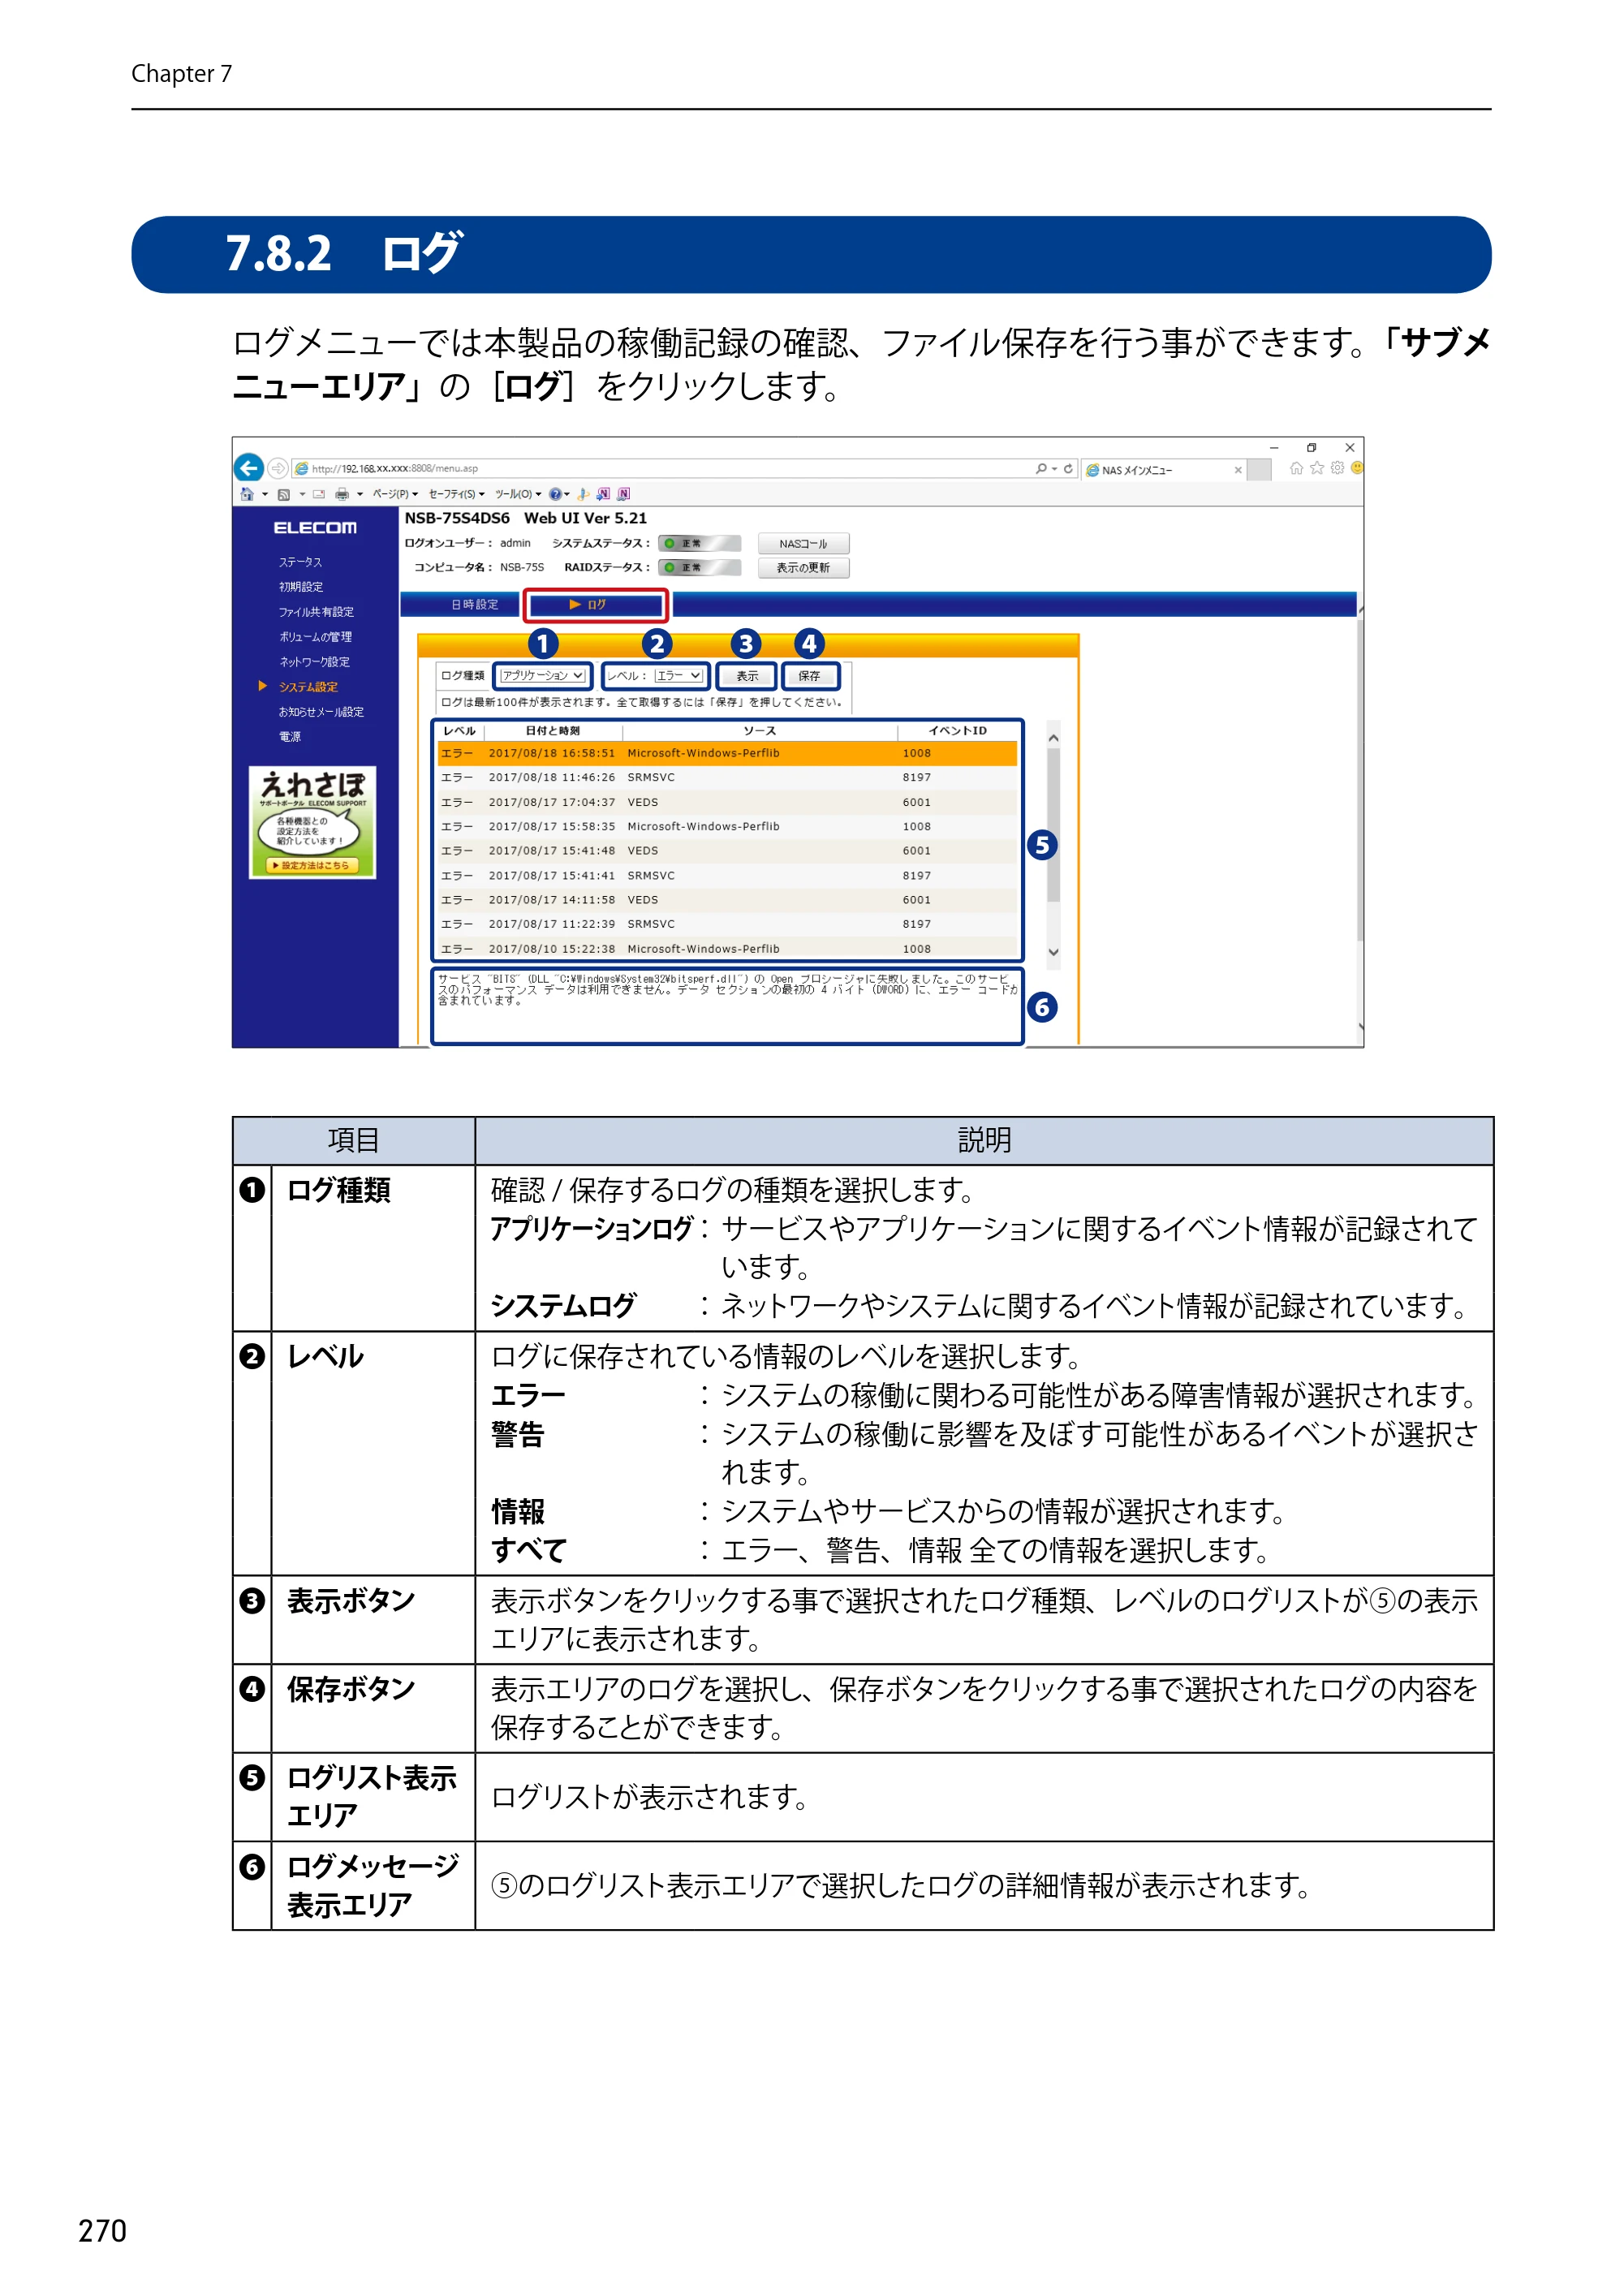Click the 保存 button to save logs
The height and width of the screenshot is (2296, 1624).
pyautogui.click(x=809, y=677)
